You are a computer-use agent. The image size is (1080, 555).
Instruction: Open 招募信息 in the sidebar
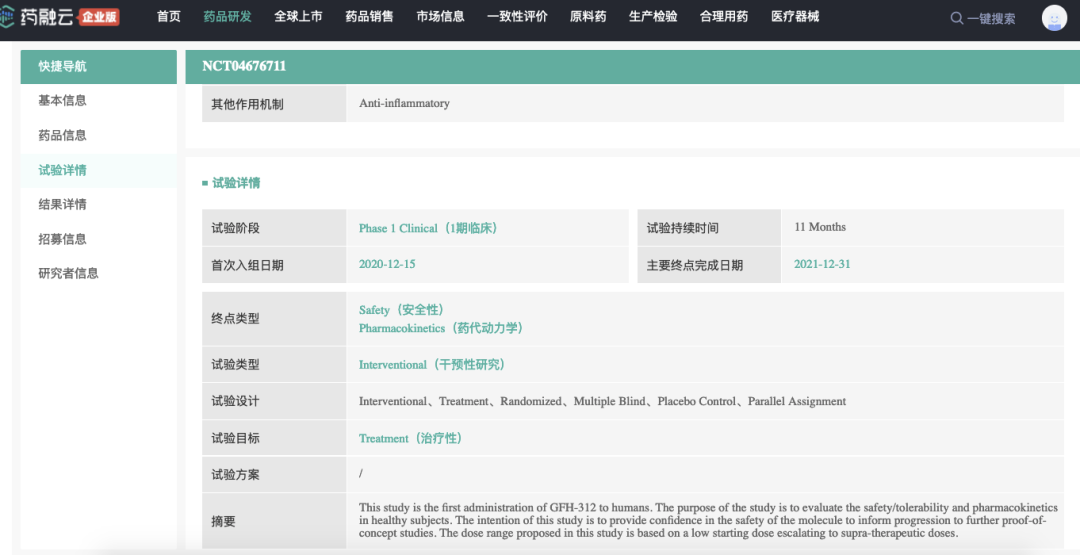62,239
